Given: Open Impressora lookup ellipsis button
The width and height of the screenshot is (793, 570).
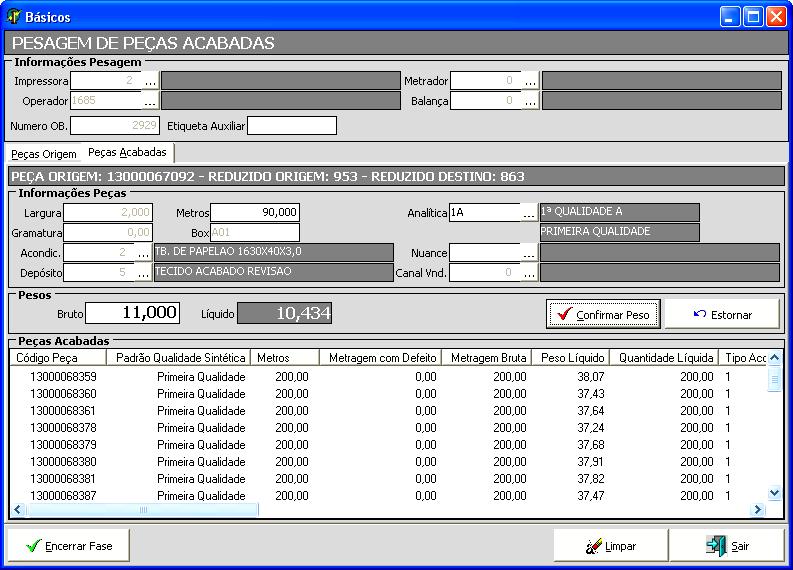Looking at the screenshot, I should tap(149, 81).
